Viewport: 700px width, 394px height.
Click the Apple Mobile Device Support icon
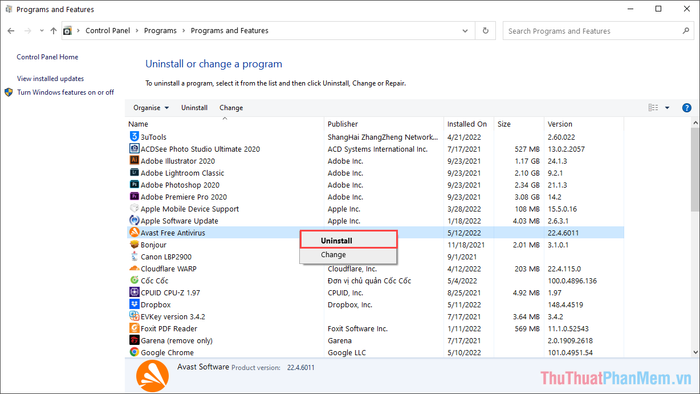[134, 208]
